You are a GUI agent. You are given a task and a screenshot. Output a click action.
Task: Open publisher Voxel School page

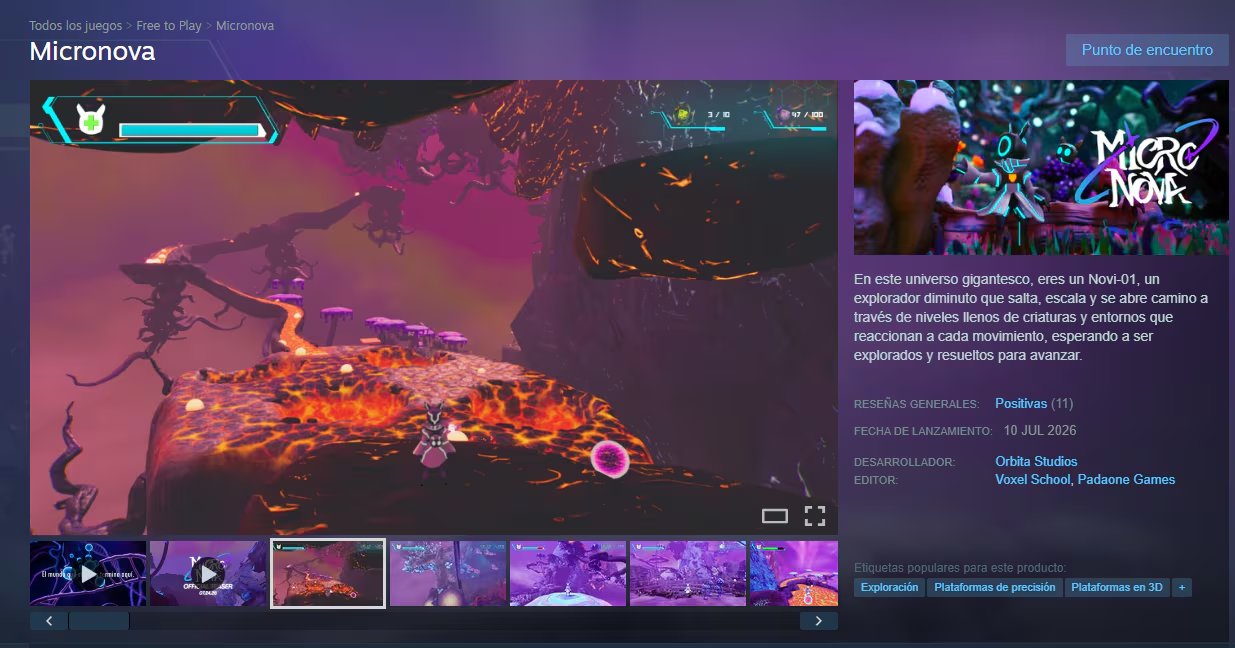(x=1033, y=480)
